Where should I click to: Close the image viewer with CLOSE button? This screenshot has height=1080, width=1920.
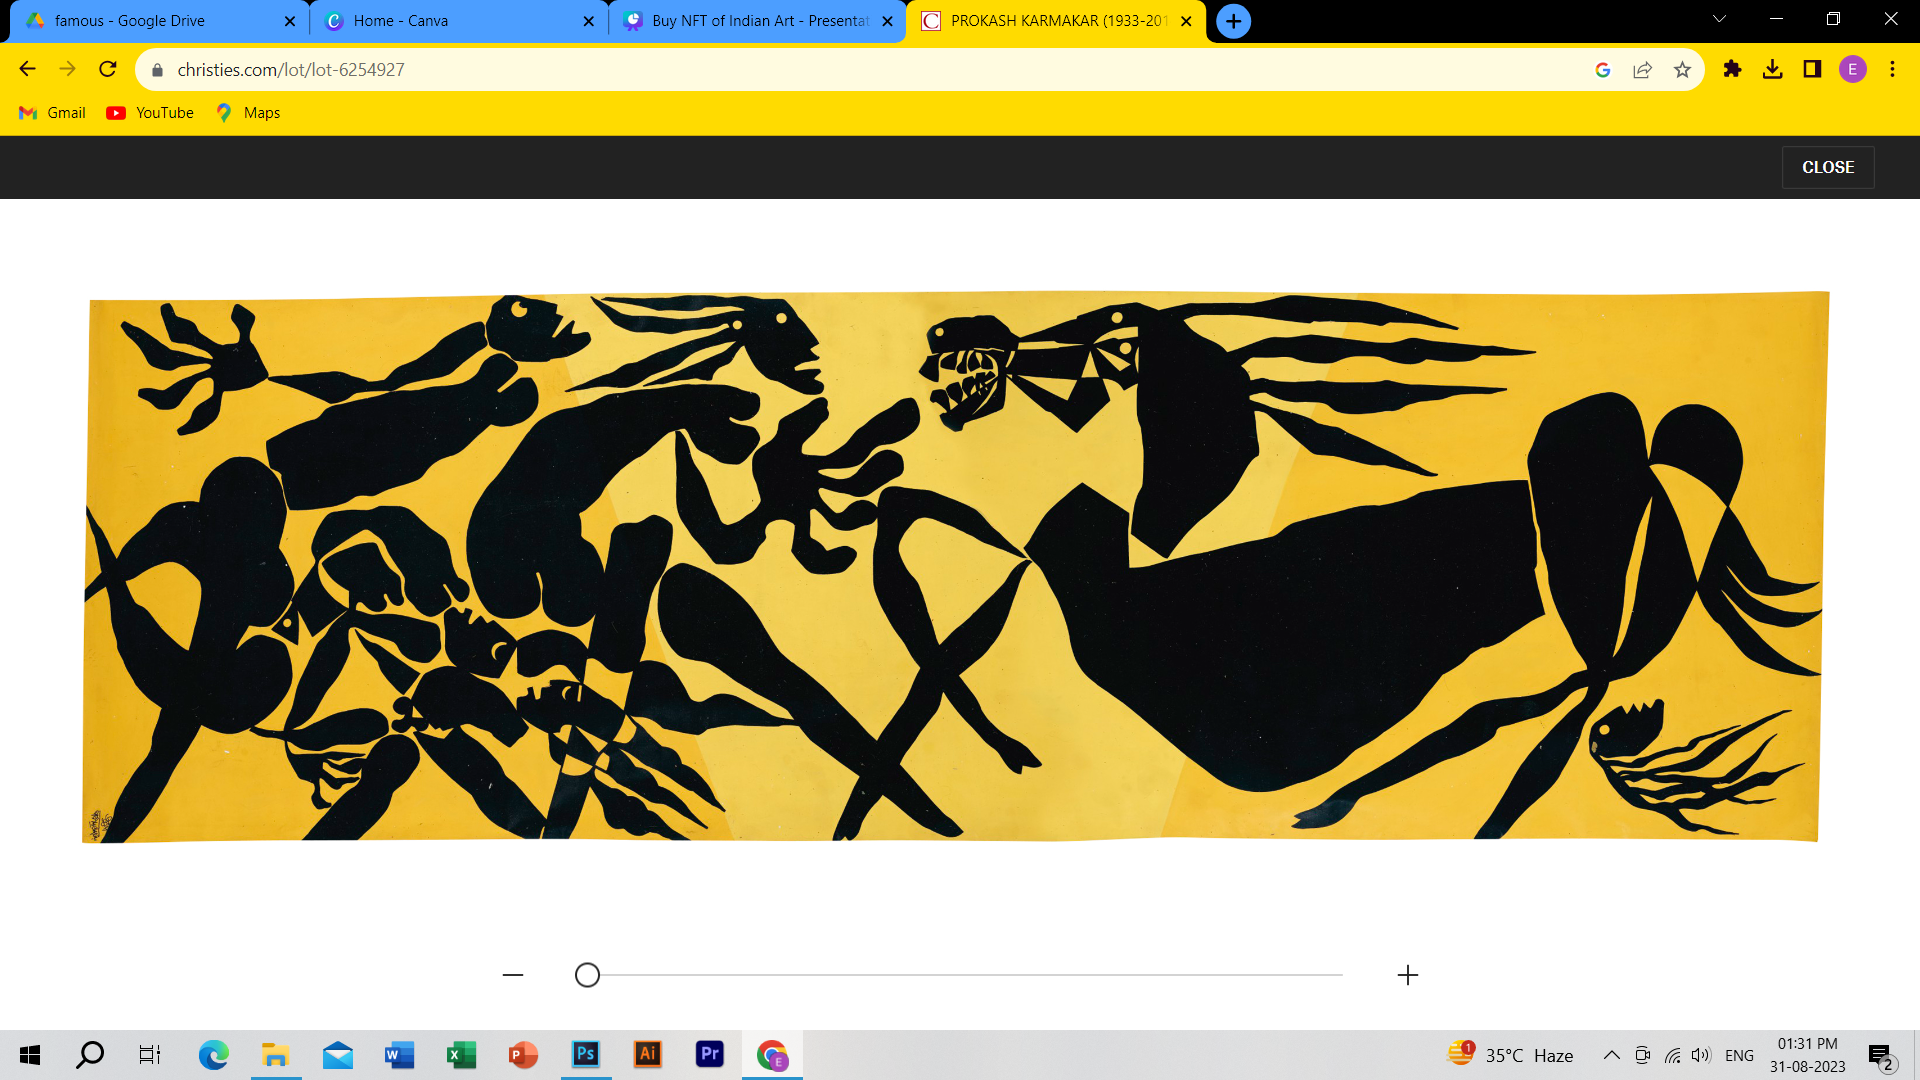coord(1827,167)
